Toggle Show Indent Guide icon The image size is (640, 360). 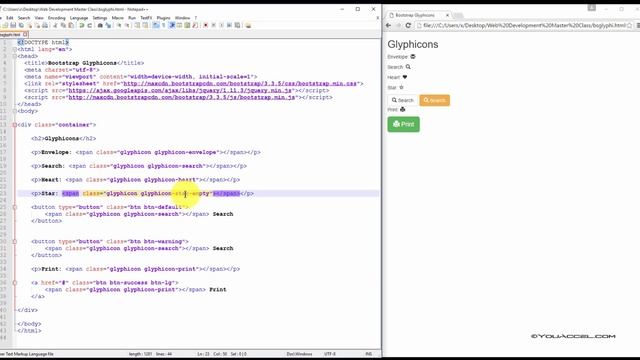point(172,25)
